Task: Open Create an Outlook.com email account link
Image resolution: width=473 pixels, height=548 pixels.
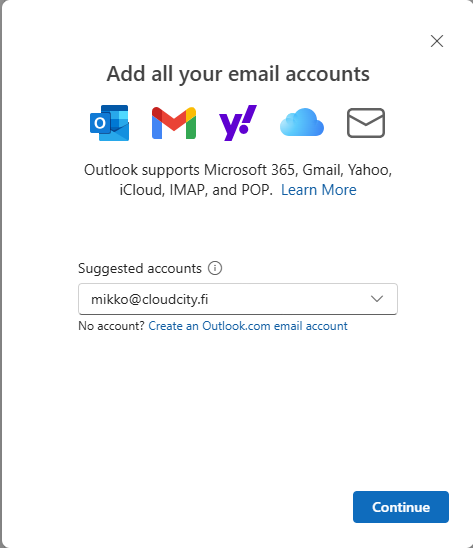Action: coord(248,326)
